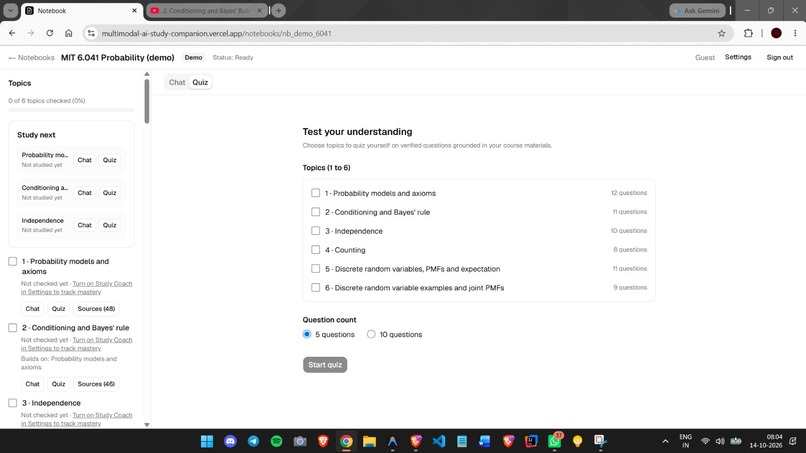Open the volume speaker tray icon
The height and width of the screenshot is (453, 806).
pyautogui.click(x=720, y=441)
